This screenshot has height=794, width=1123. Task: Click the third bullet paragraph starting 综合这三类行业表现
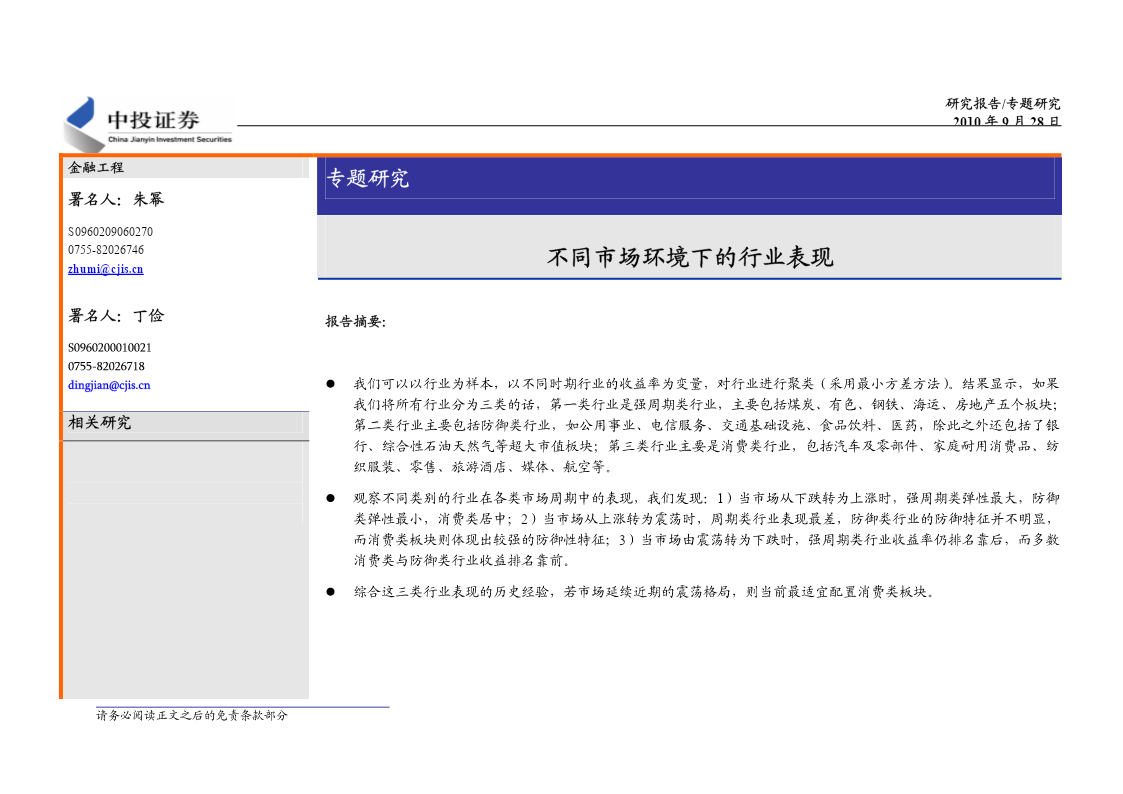[644, 592]
